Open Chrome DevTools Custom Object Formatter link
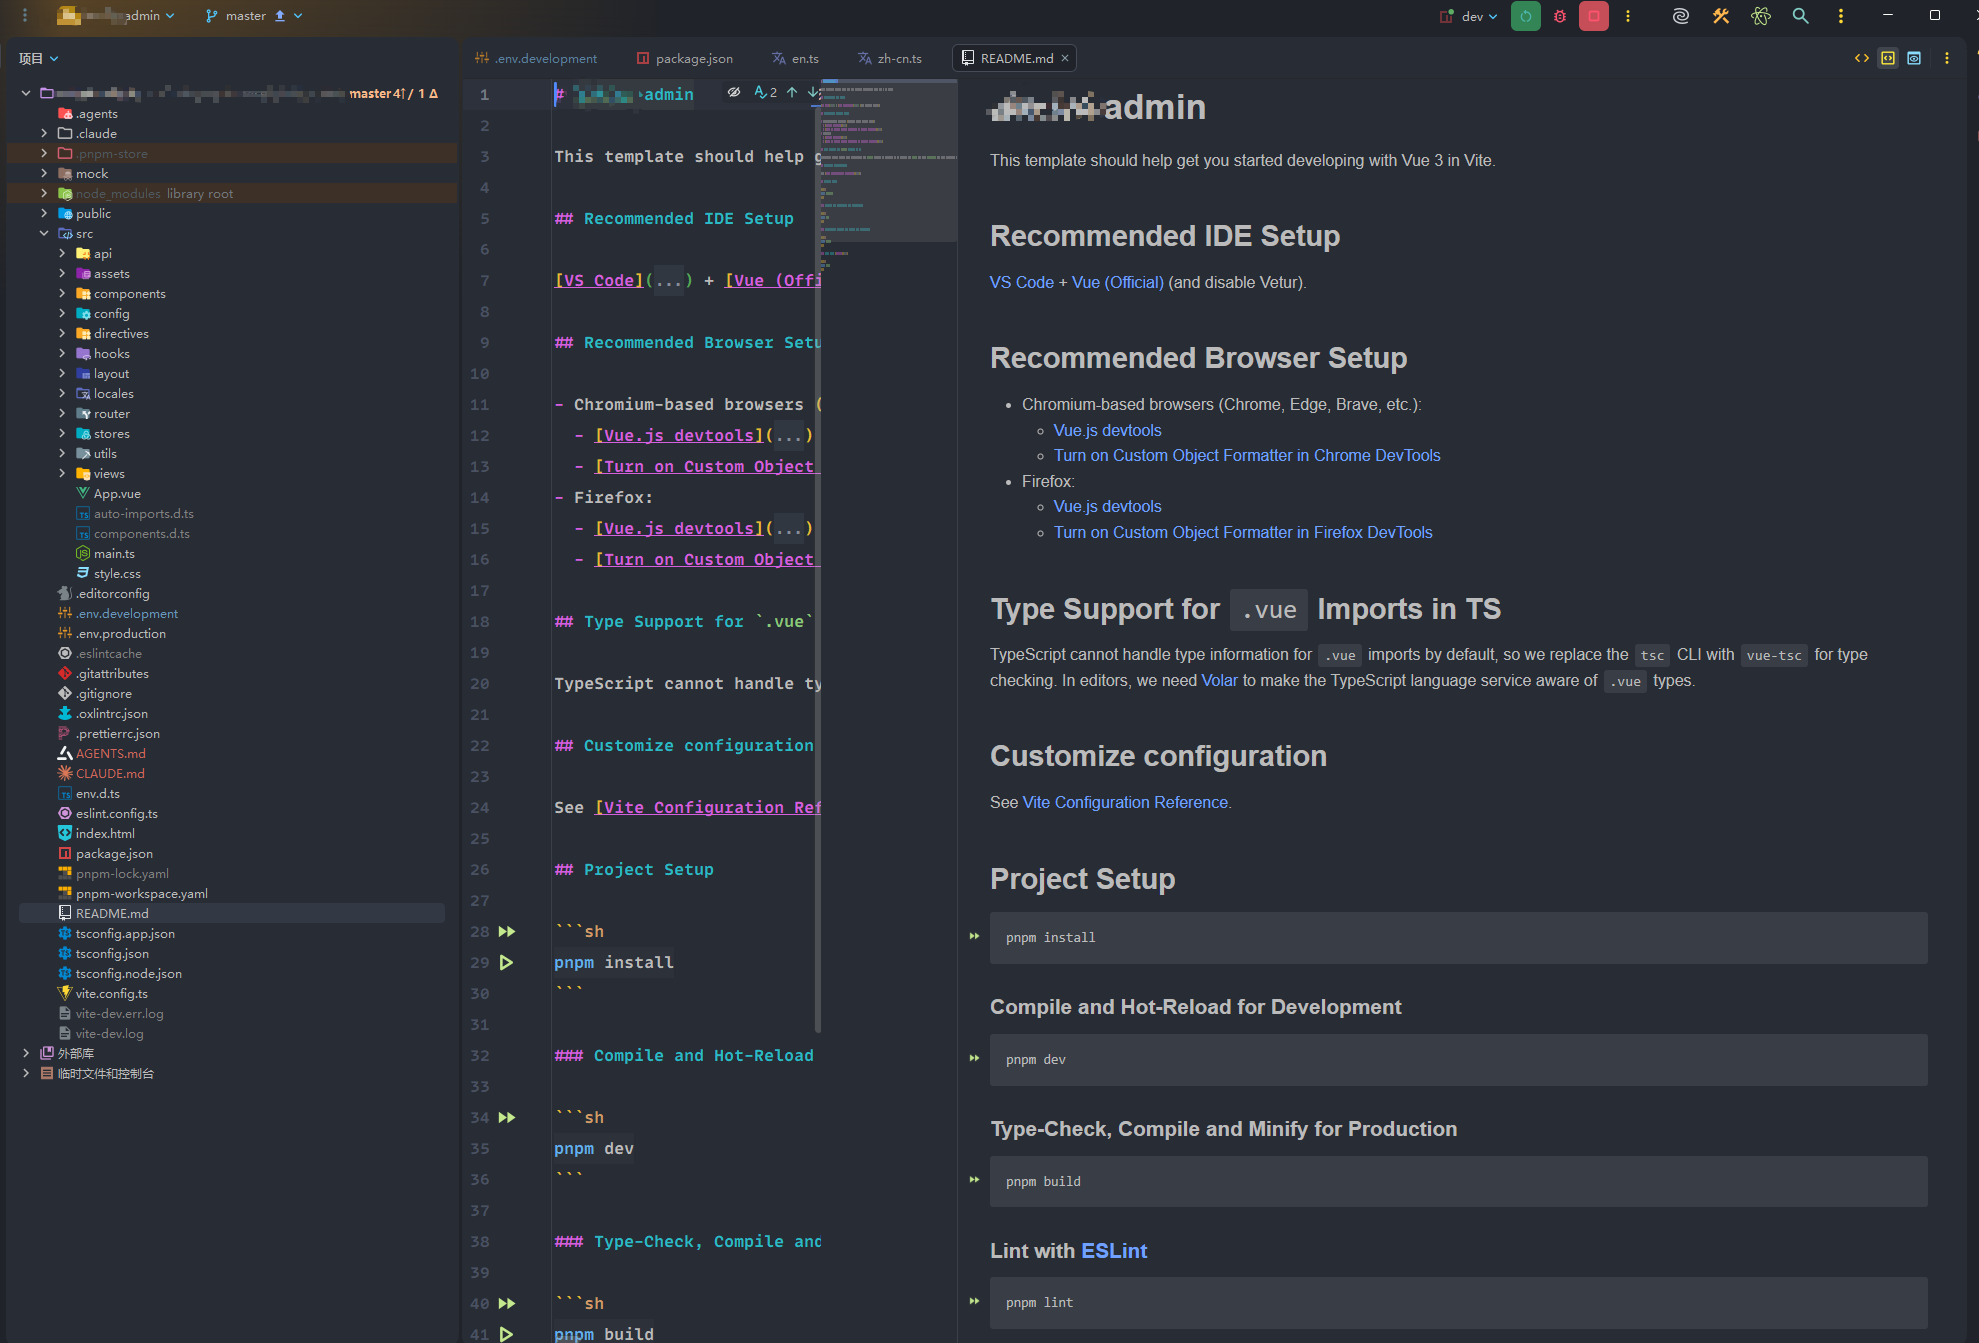This screenshot has width=1979, height=1343. (1247, 455)
